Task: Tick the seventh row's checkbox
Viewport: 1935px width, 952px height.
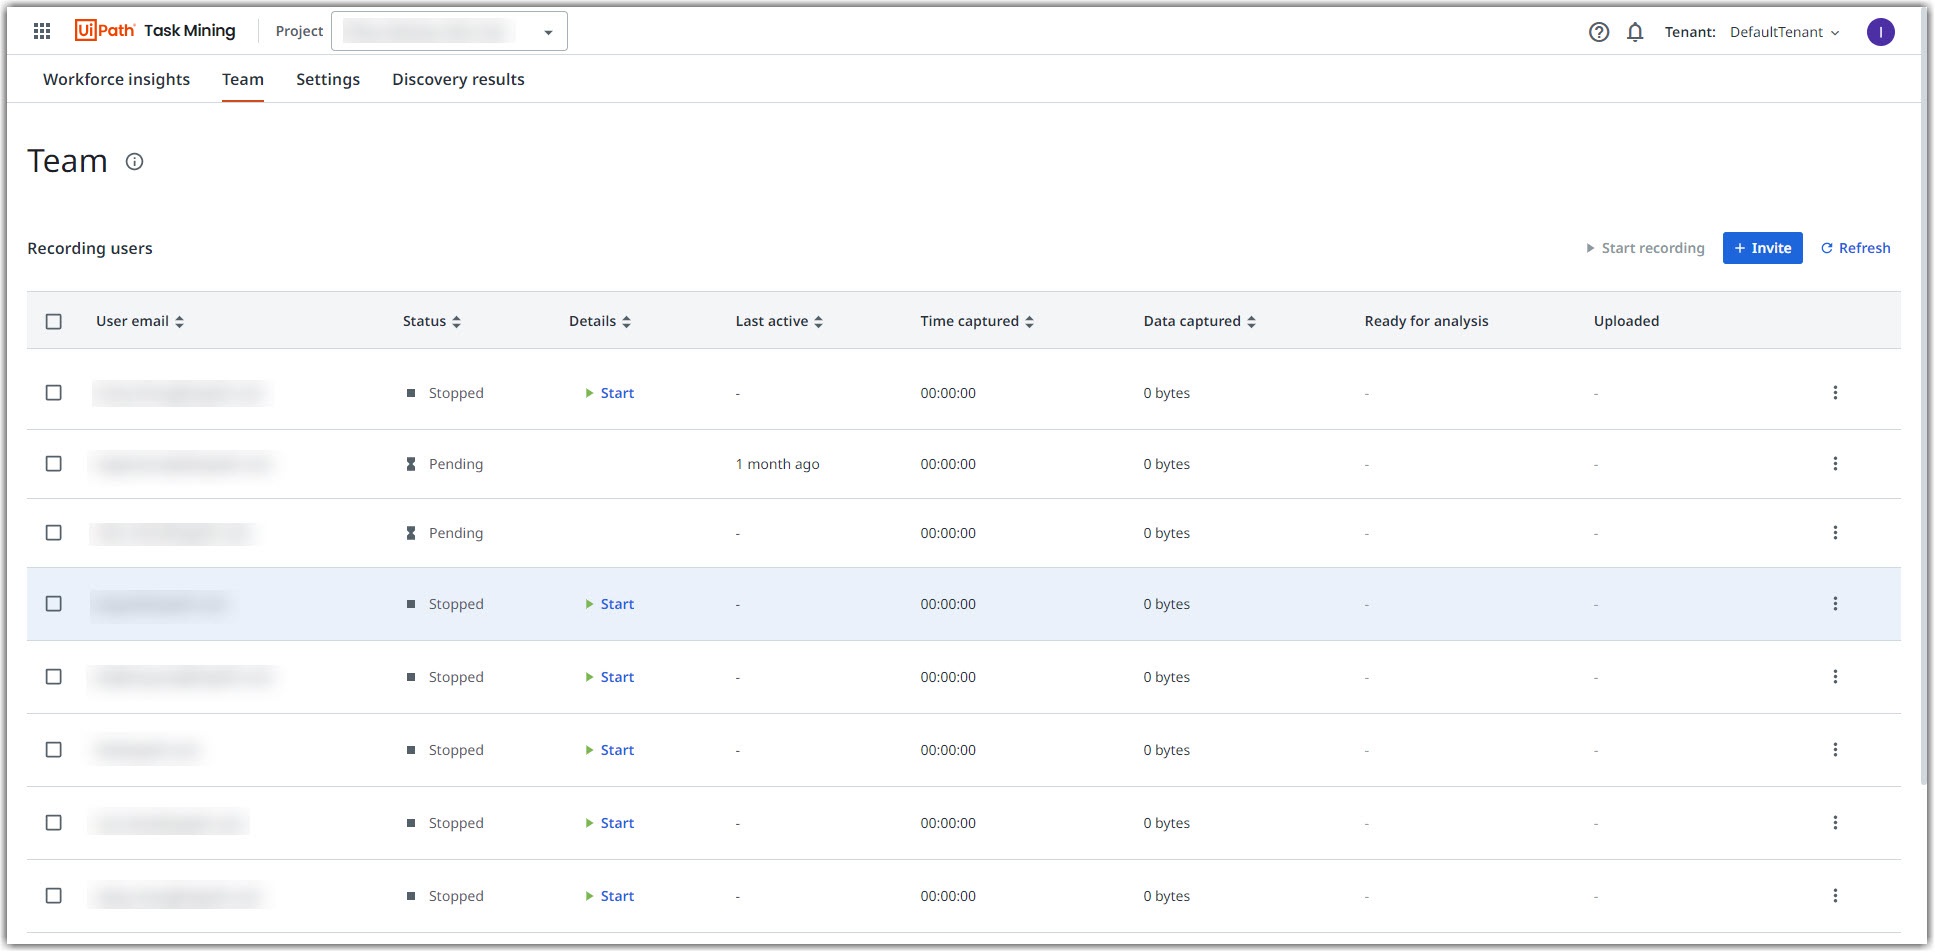Action: click(54, 823)
